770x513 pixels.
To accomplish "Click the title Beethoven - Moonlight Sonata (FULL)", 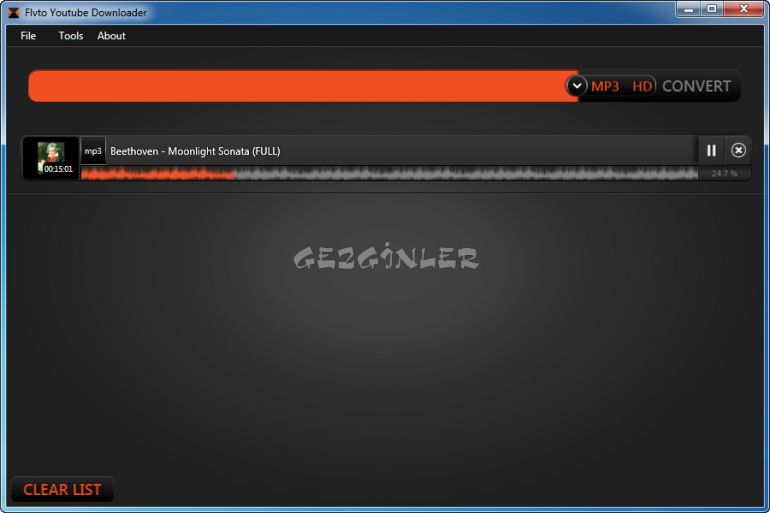I will coord(195,151).
